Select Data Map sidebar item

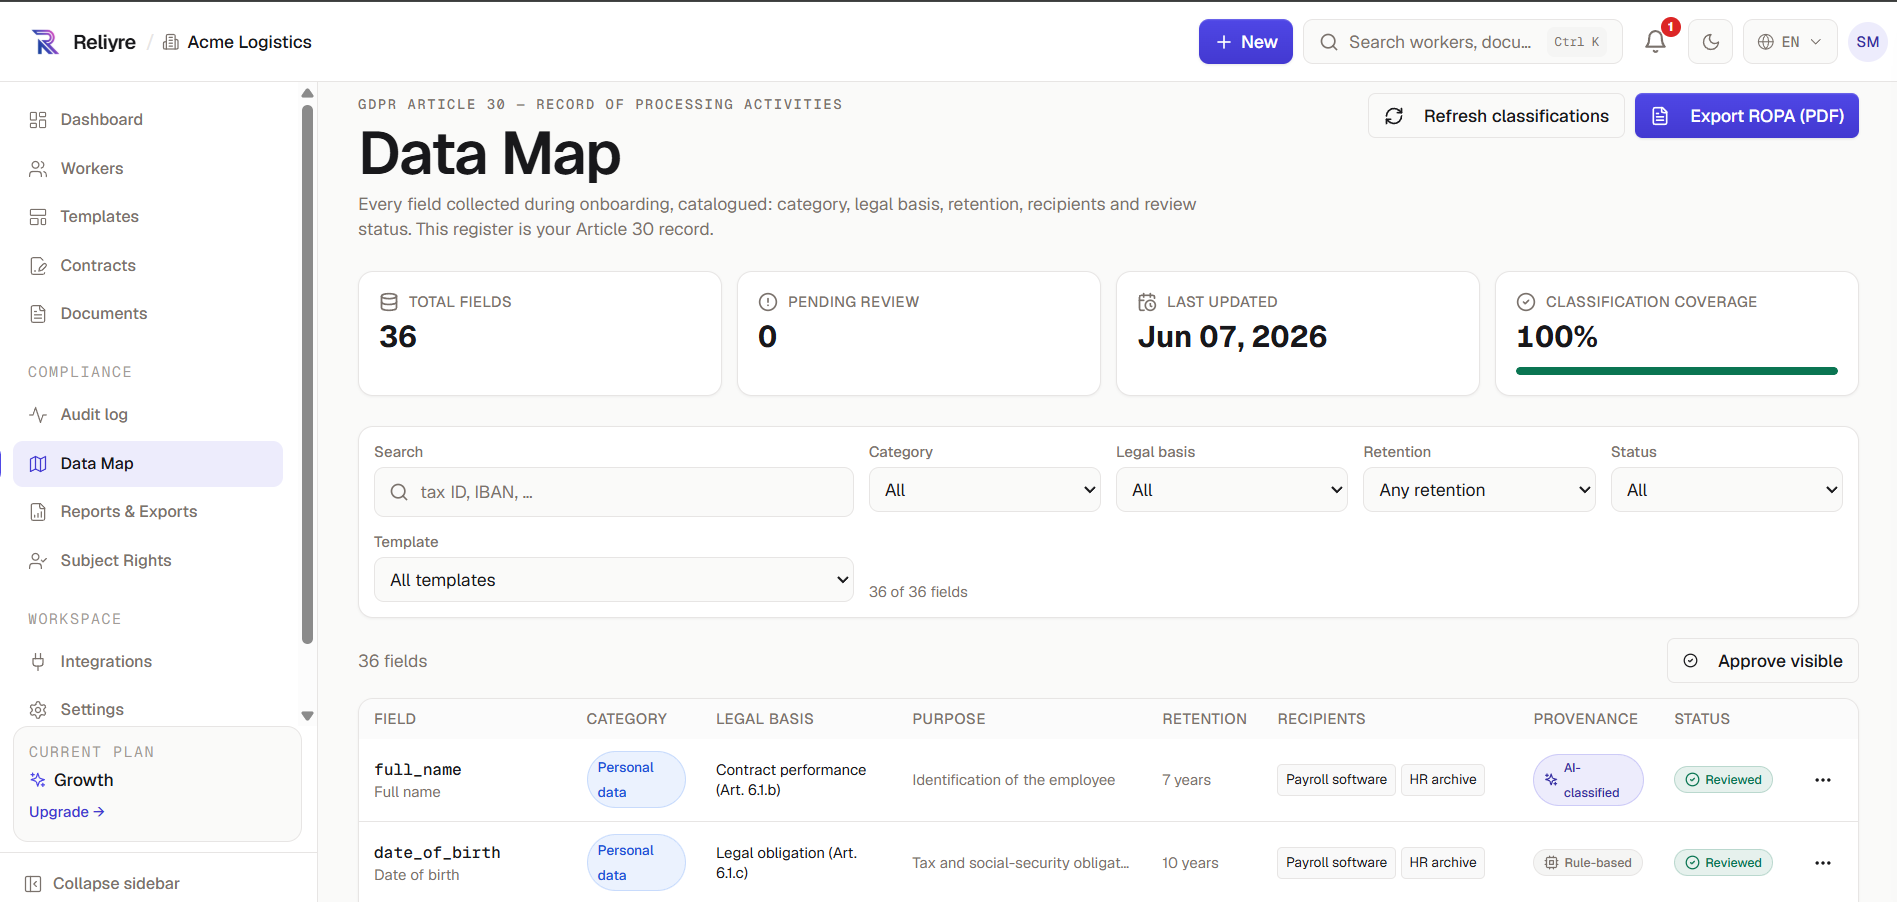[x=148, y=464]
